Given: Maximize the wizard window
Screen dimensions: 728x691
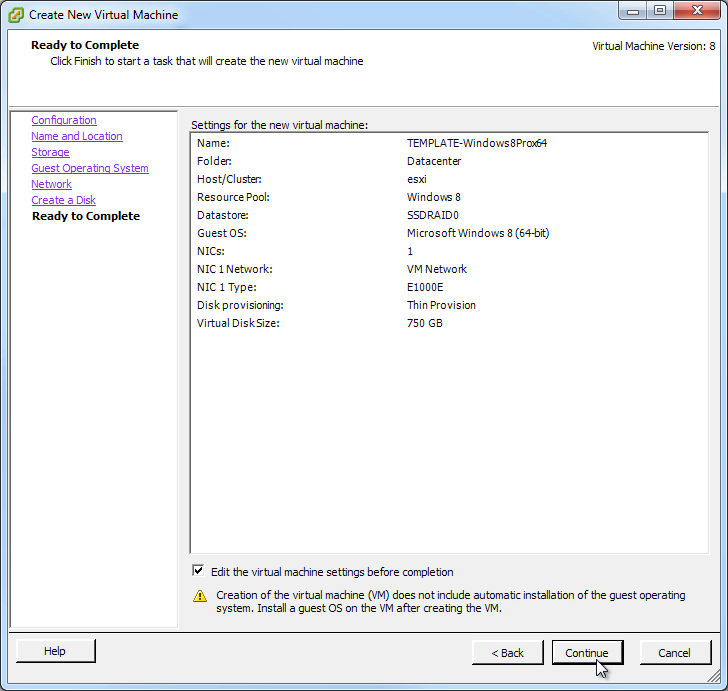Looking at the screenshot, I should pyautogui.click(x=660, y=11).
